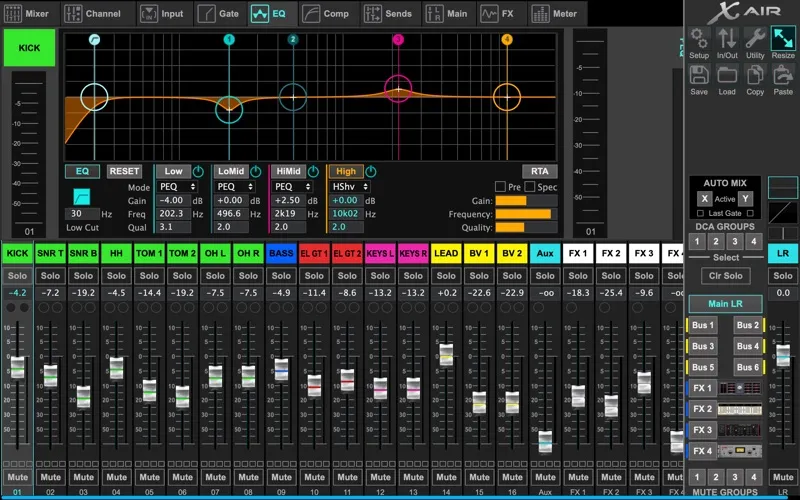This screenshot has width=800, height=500.
Task: Mute the KICK channel
Action: point(17,478)
